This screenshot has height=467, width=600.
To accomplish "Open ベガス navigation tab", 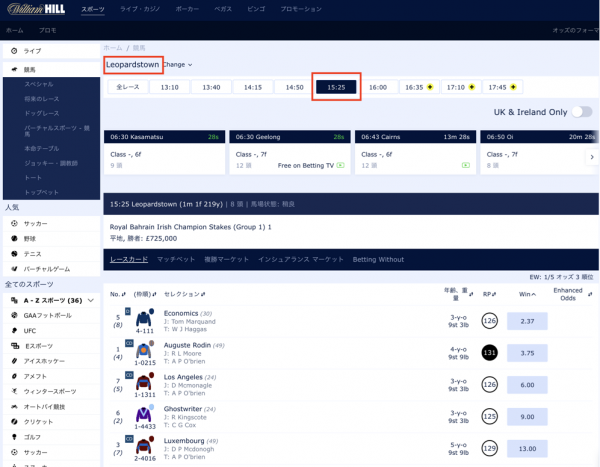I will tap(223, 9).
